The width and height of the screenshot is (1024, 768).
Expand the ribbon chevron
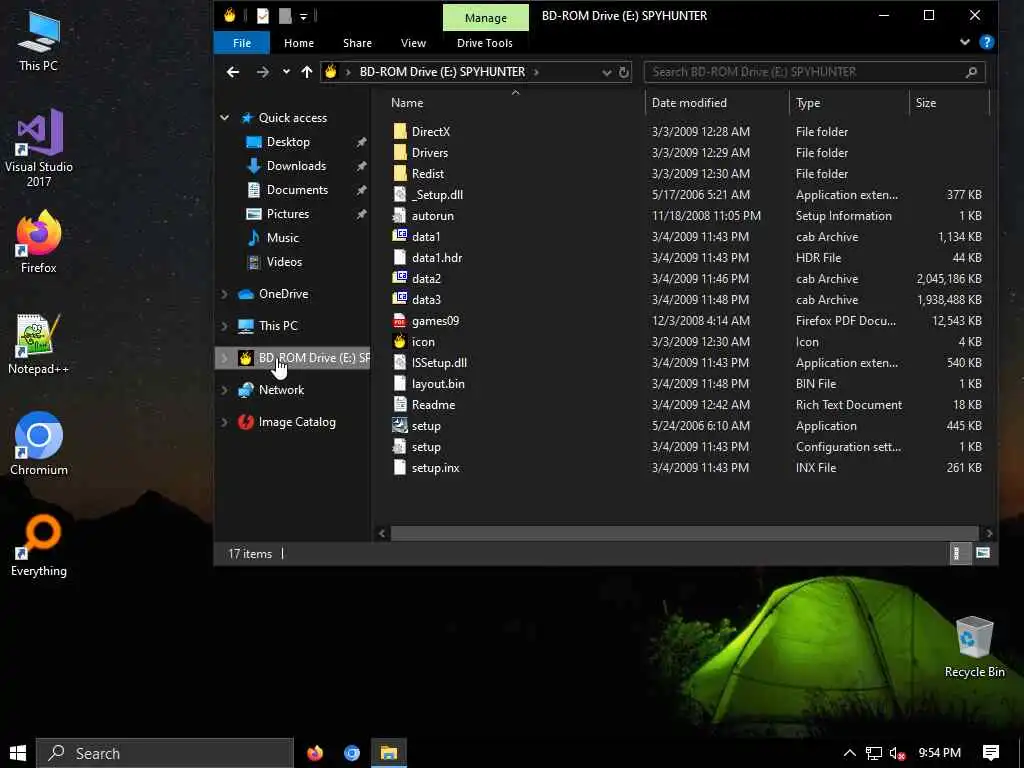pos(965,42)
